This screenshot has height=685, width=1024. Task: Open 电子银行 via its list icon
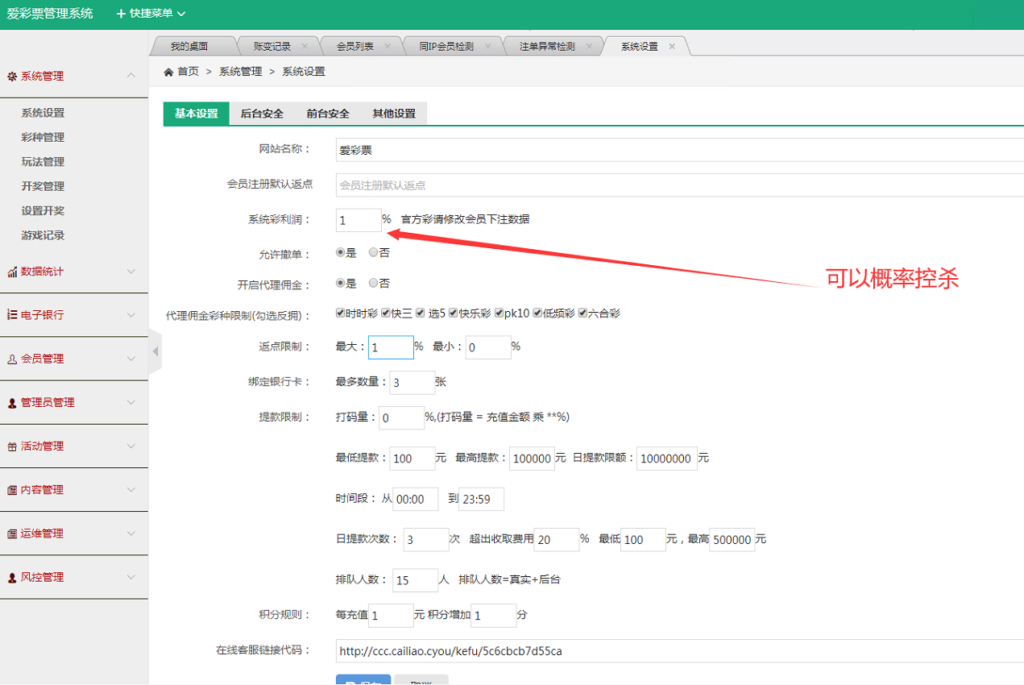point(12,314)
